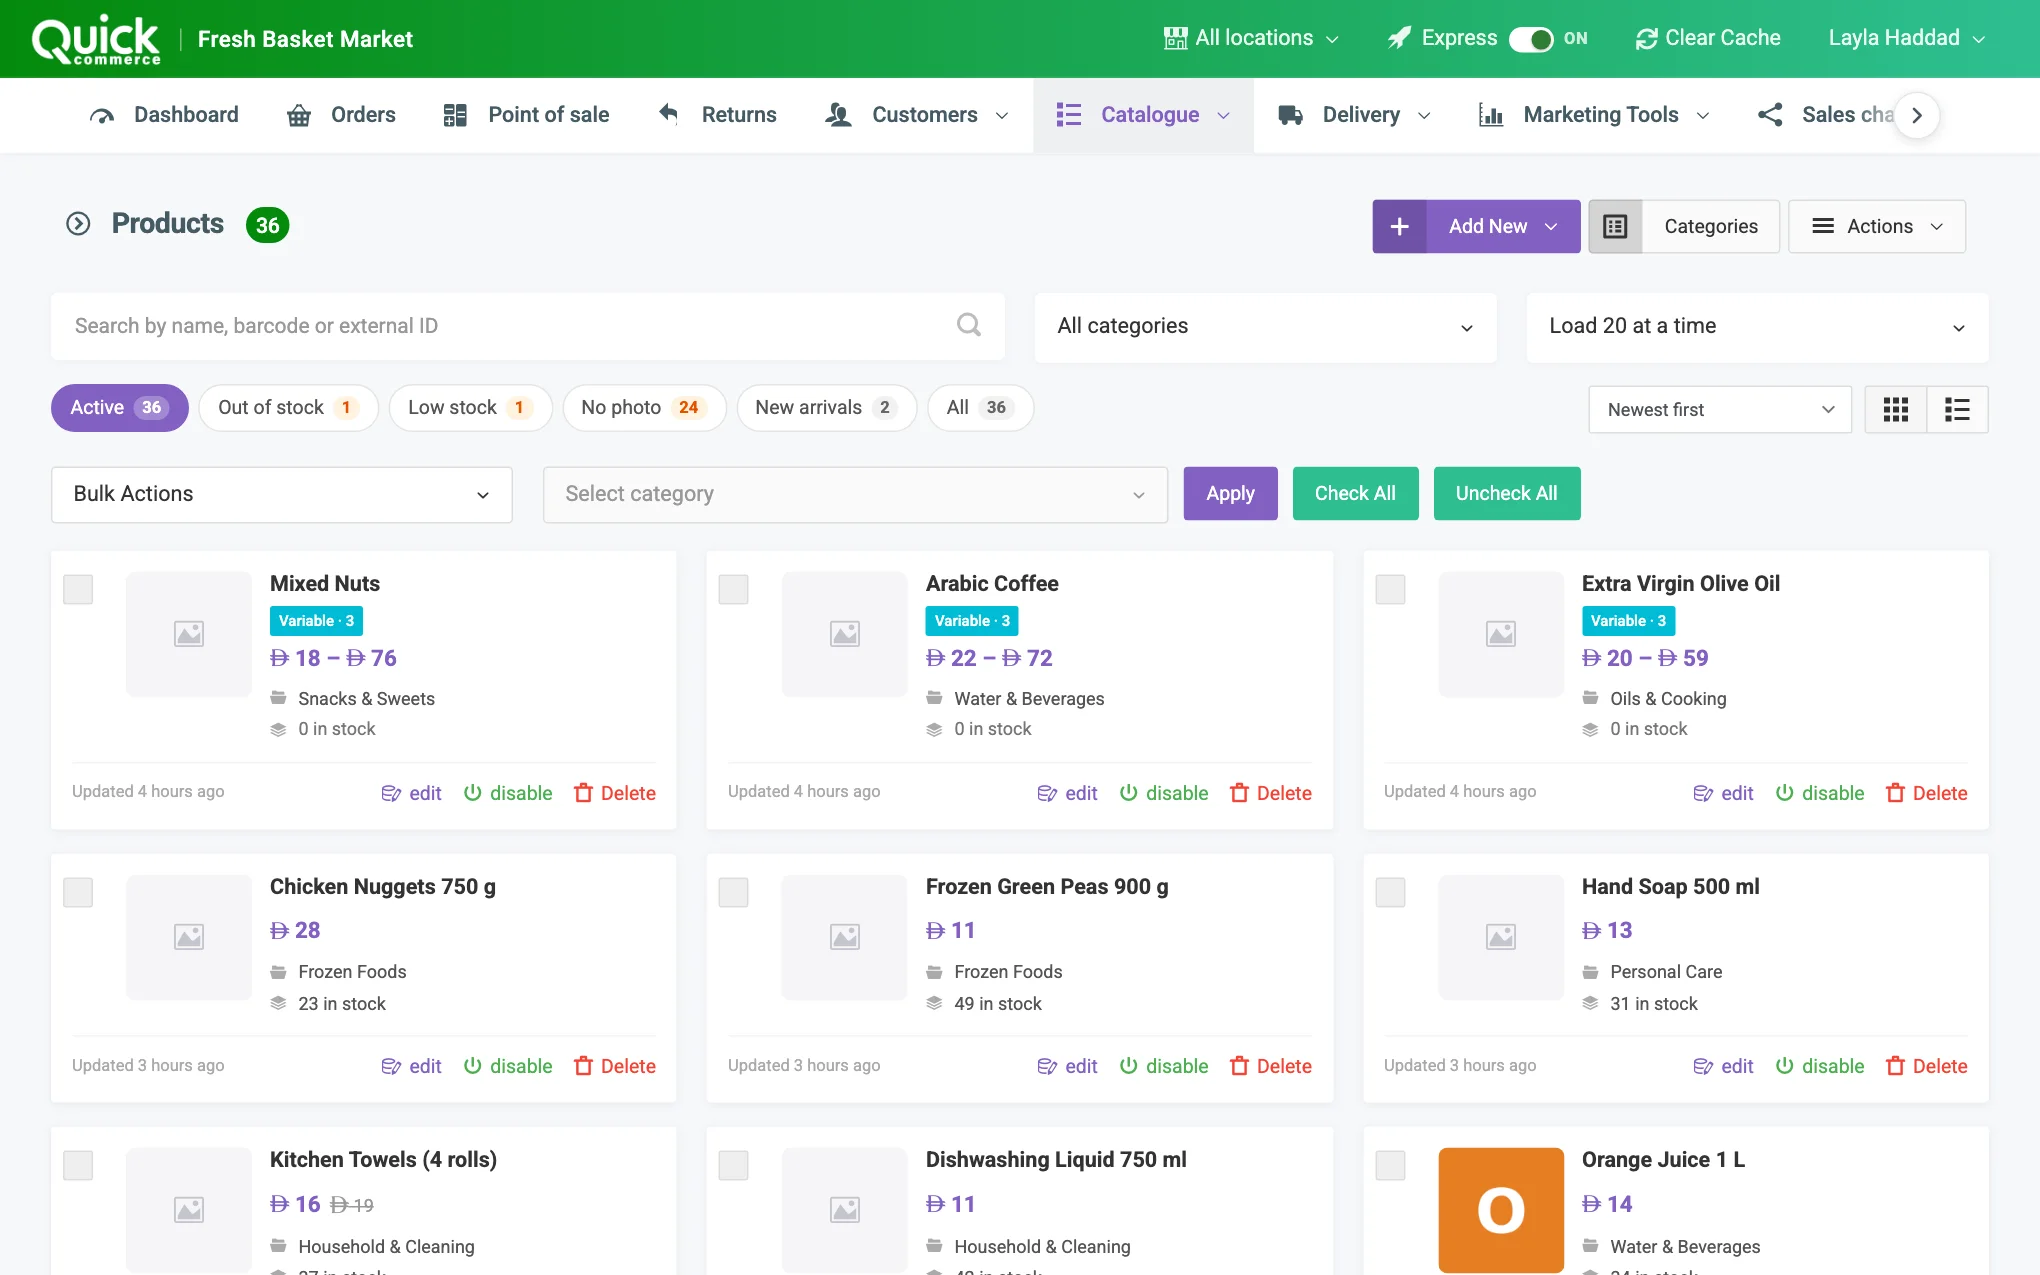Switch to list view layout icon
Viewport: 2040px width, 1275px height.
1957,409
